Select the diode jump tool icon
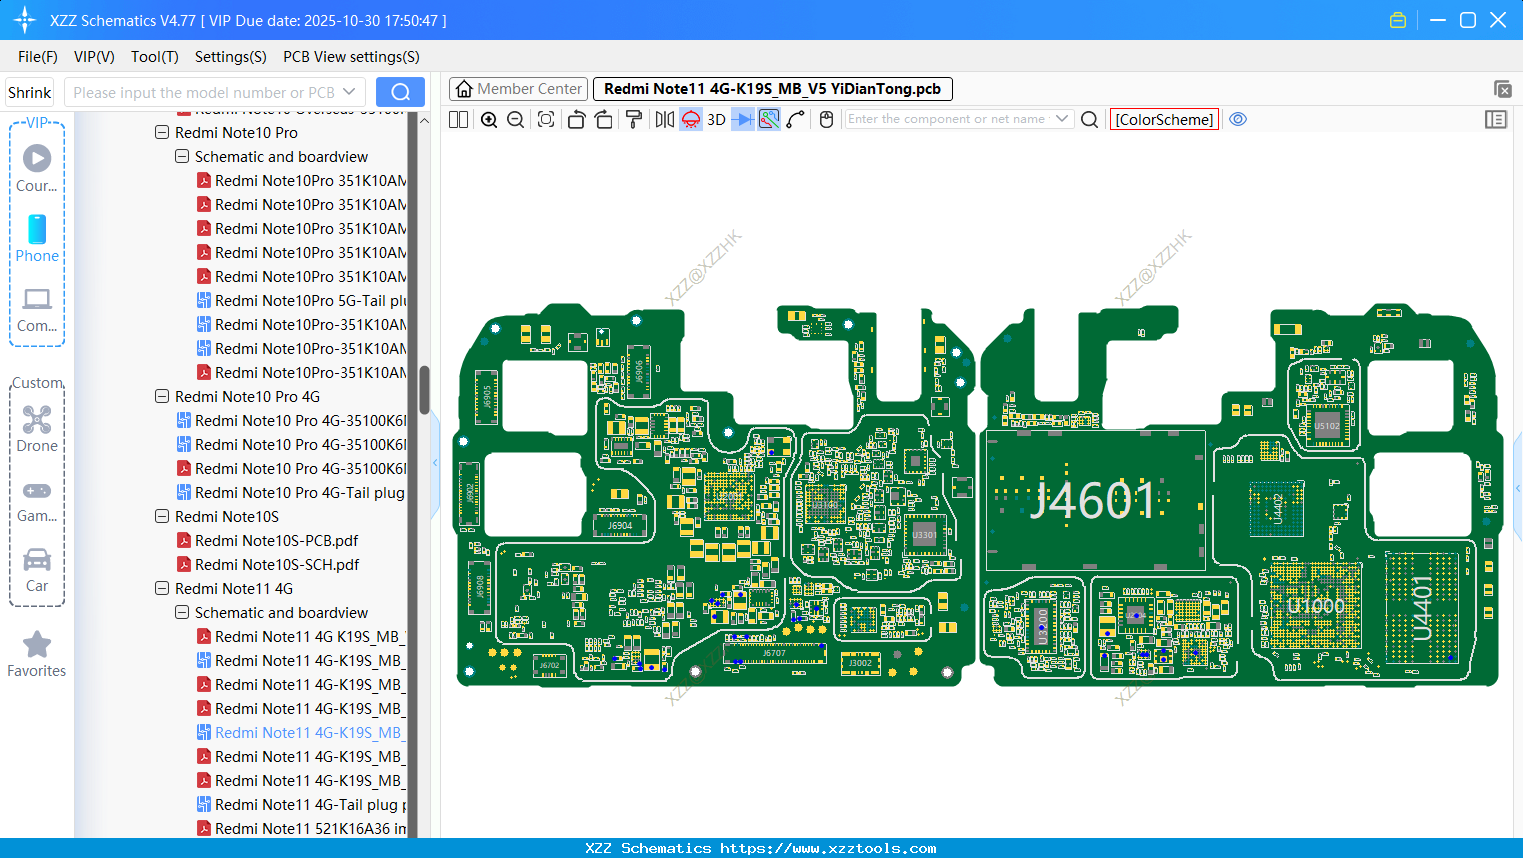The image size is (1523, 858). [742, 119]
